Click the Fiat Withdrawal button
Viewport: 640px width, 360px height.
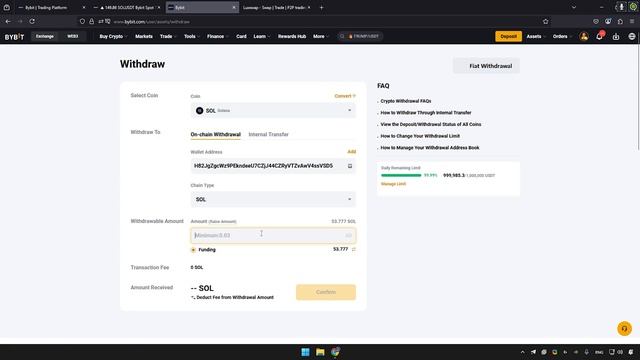pos(486,66)
